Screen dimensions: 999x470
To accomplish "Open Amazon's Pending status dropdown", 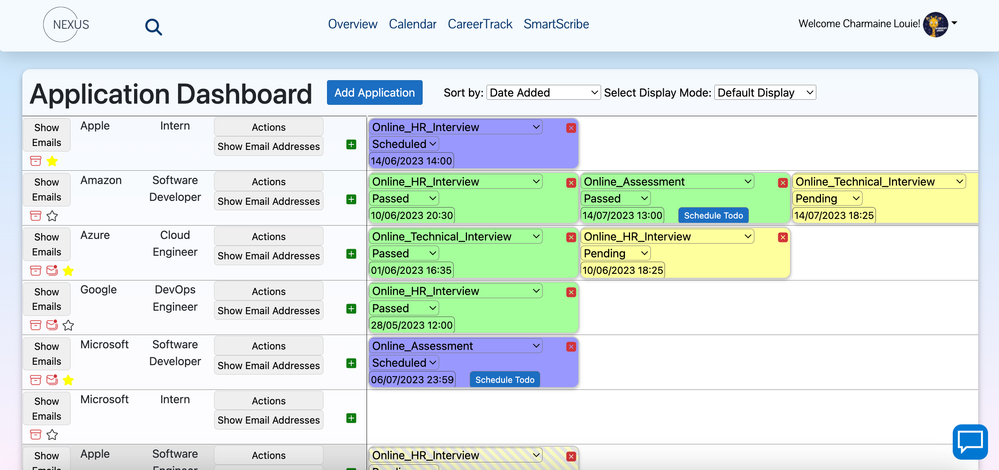I will (x=828, y=198).
